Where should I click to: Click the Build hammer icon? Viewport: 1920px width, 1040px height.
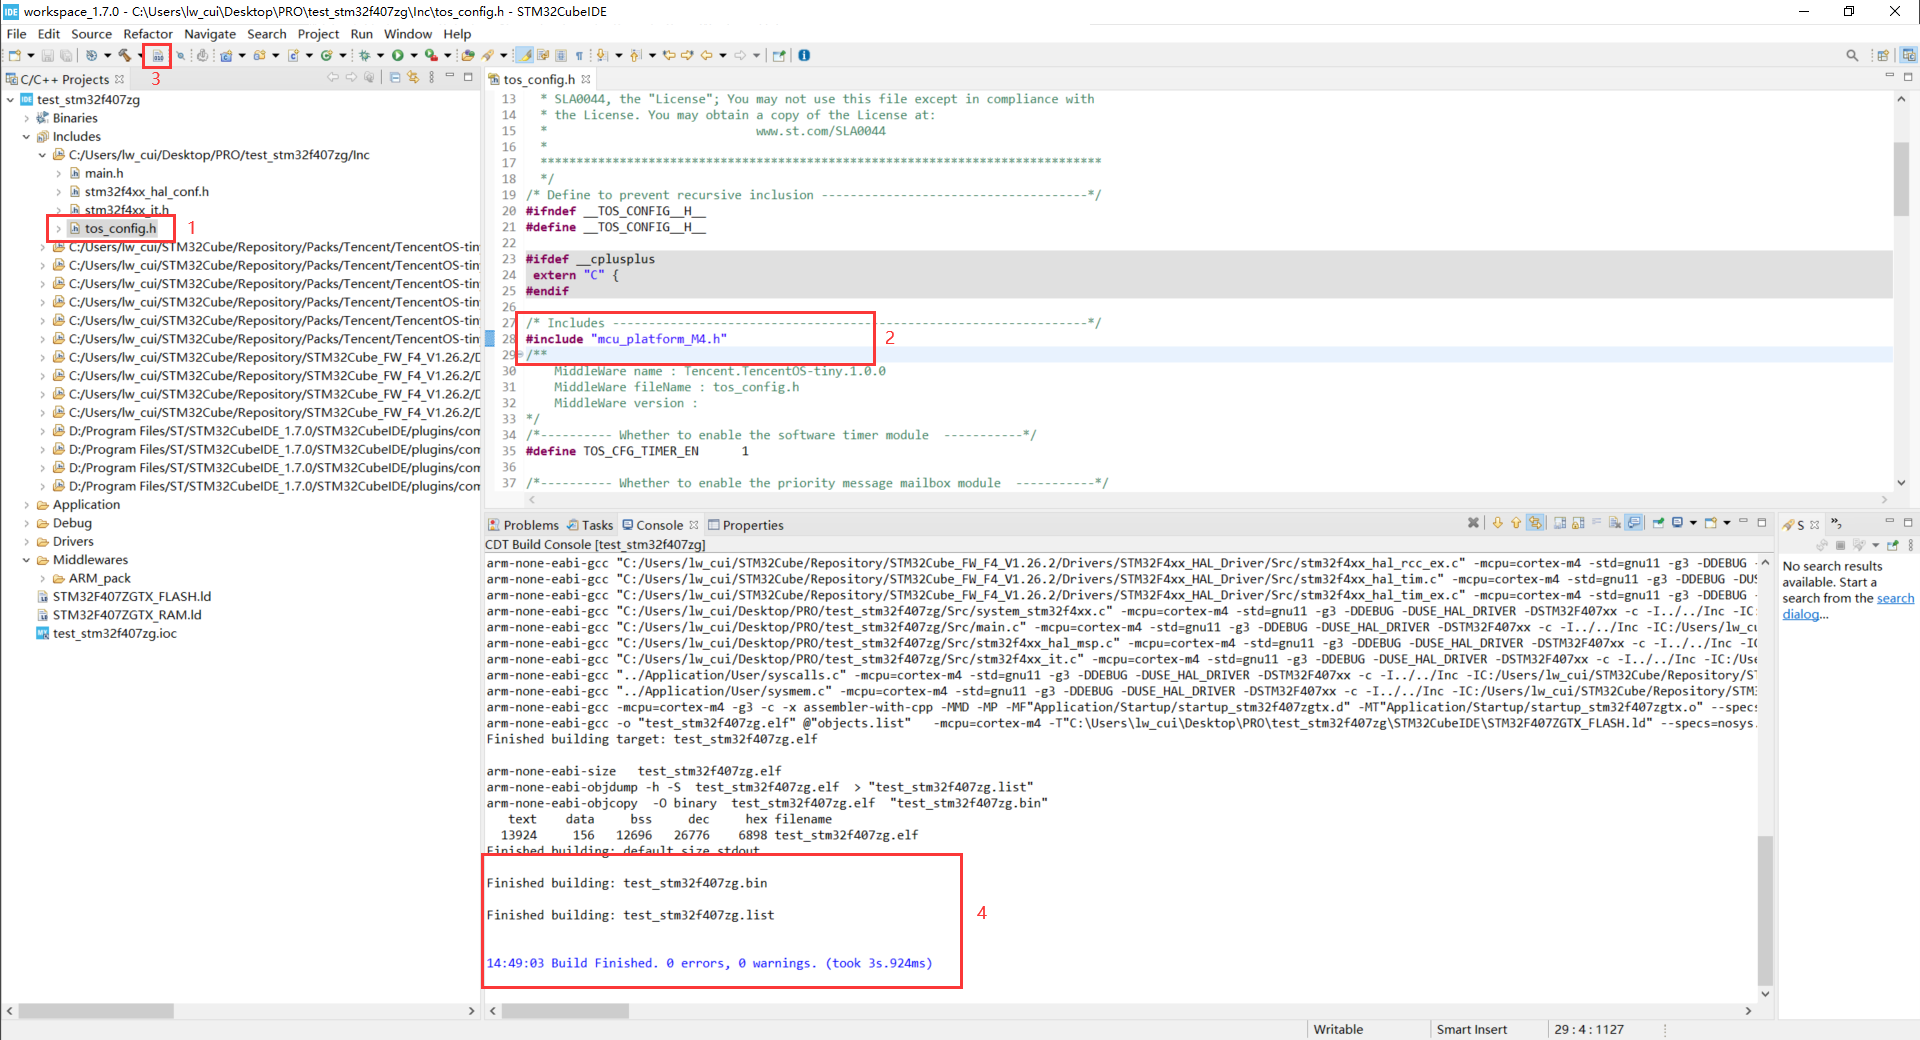[124, 55]
